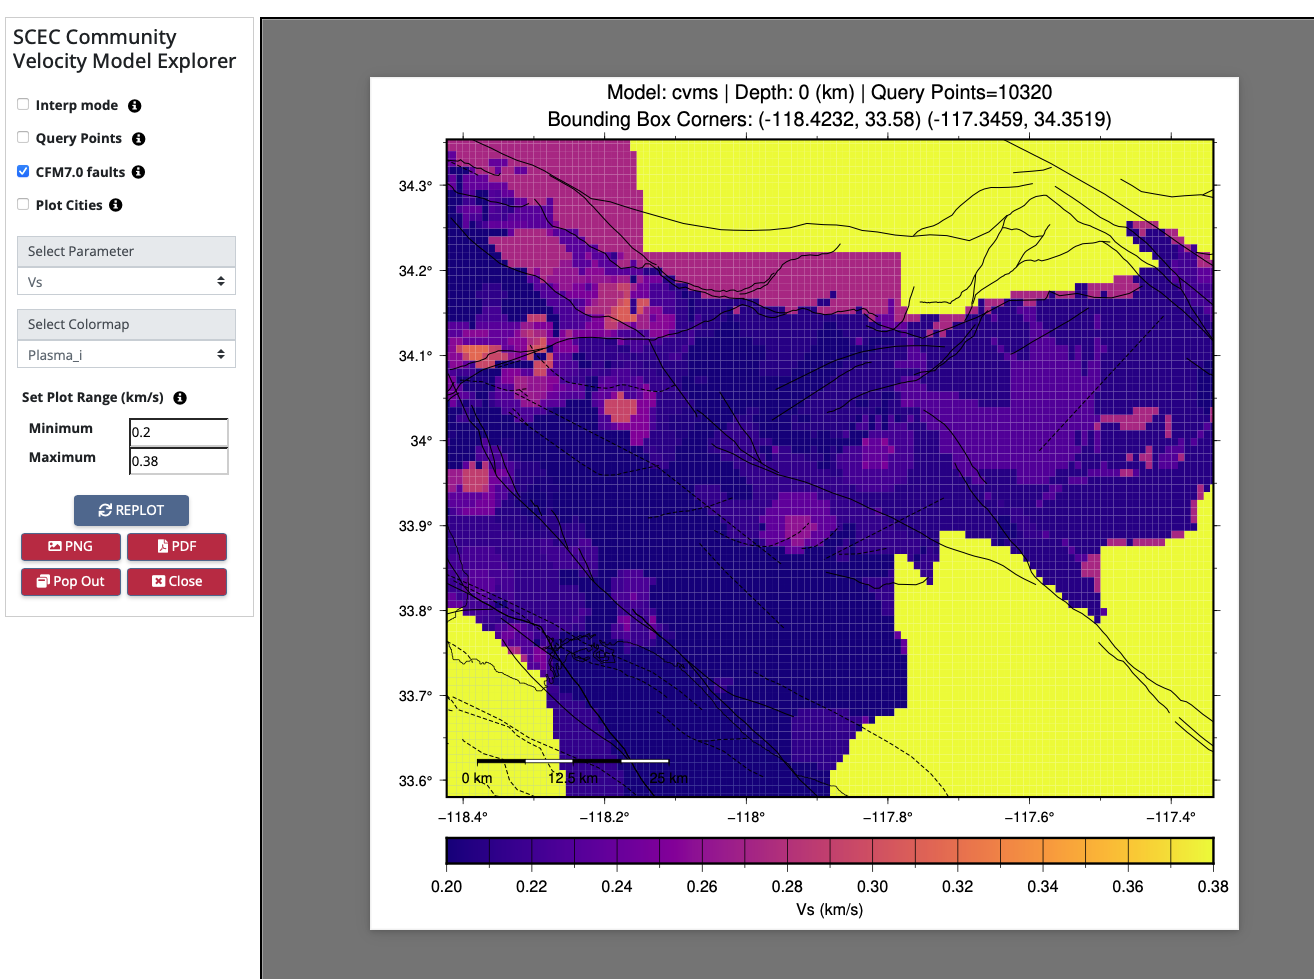This screenshot has height=979, width=1314.
Task: Click the map scale bar
Action: 572,761
